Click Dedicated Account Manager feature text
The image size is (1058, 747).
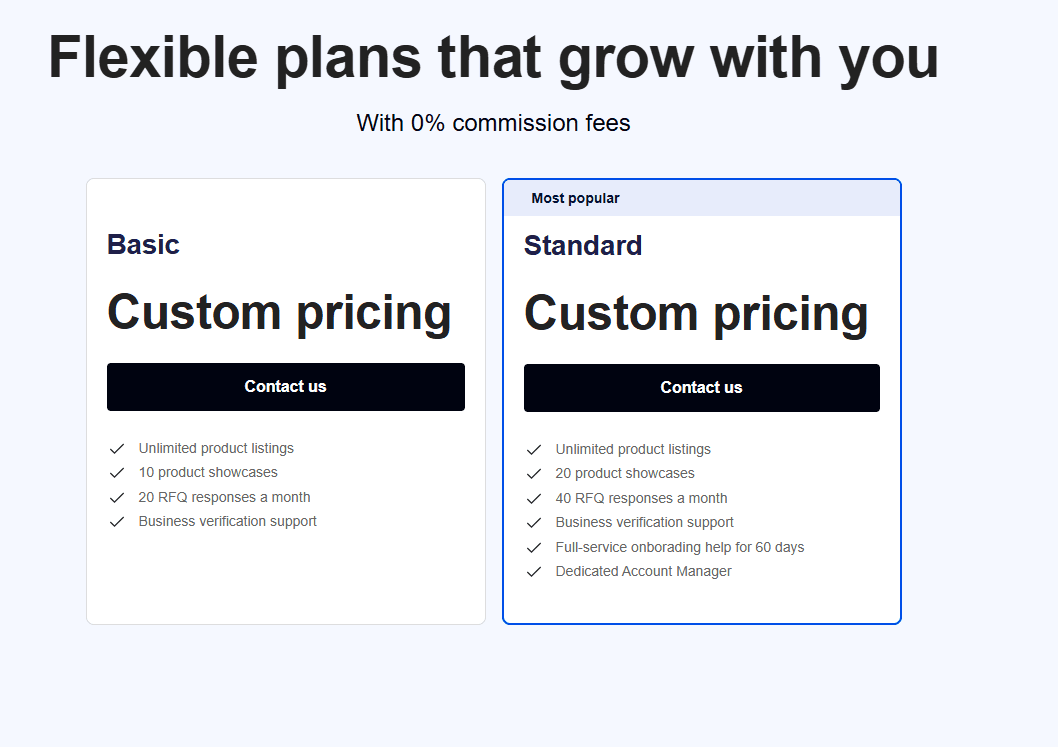coord(643,572)
